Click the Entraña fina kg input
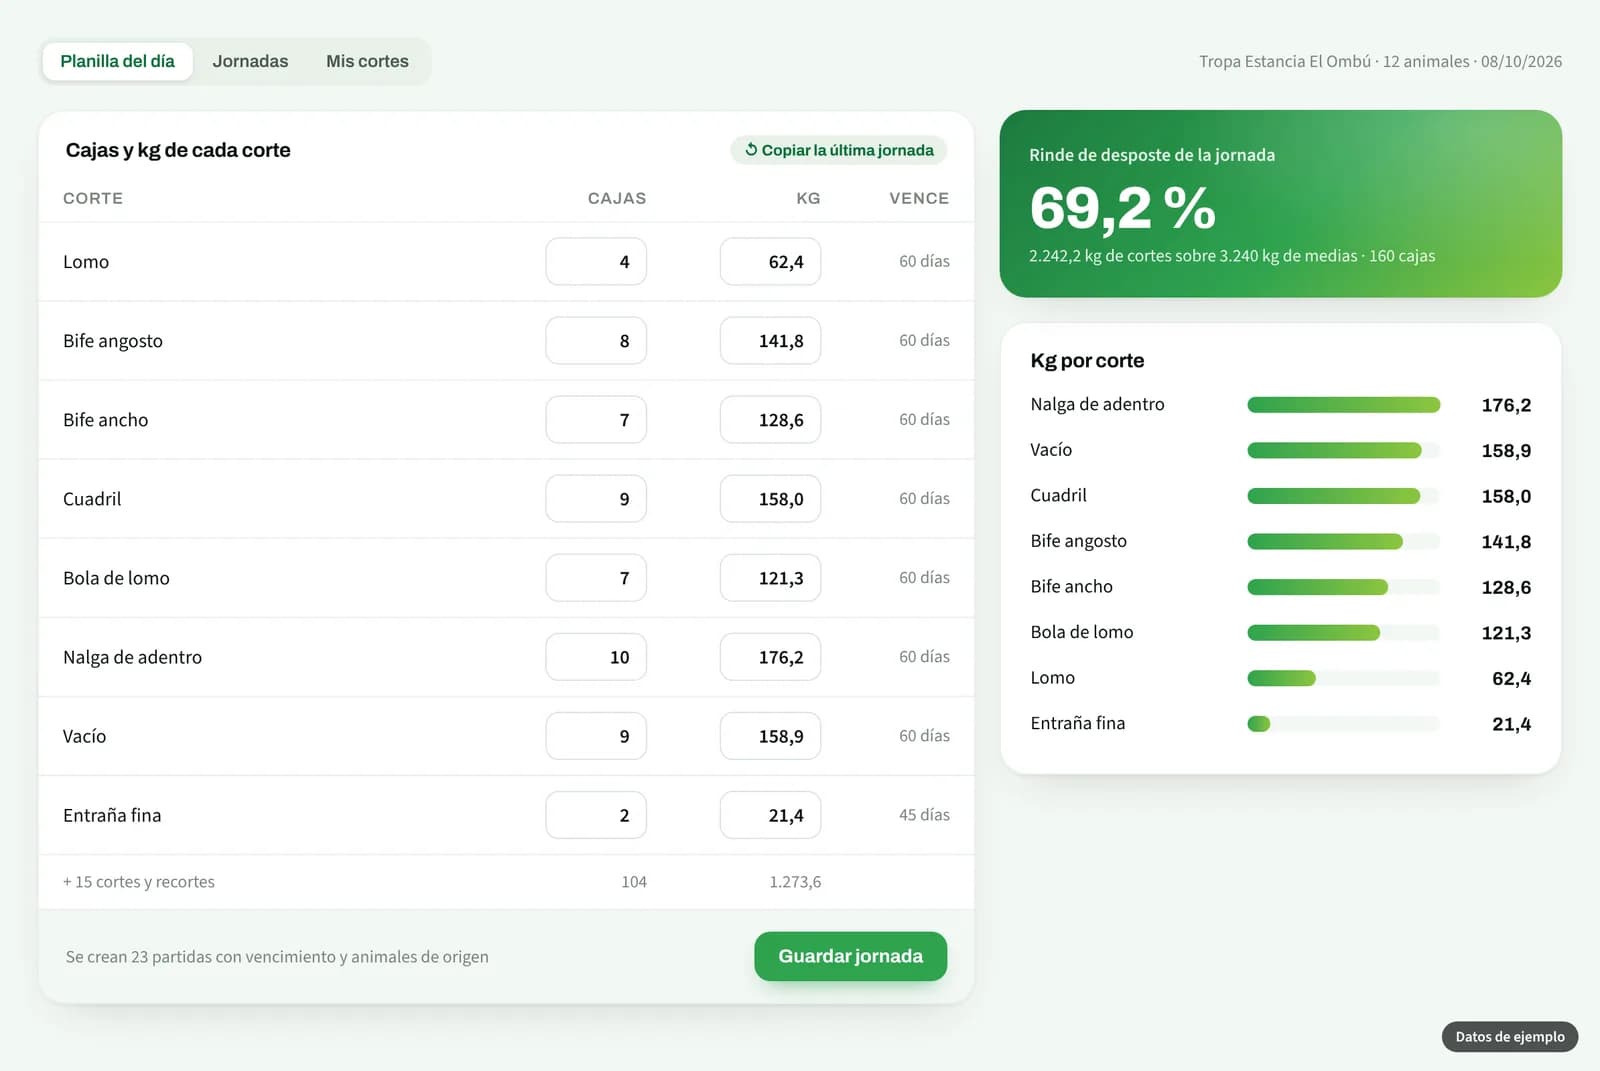The image size is (1600, 1071). point(770,814)
